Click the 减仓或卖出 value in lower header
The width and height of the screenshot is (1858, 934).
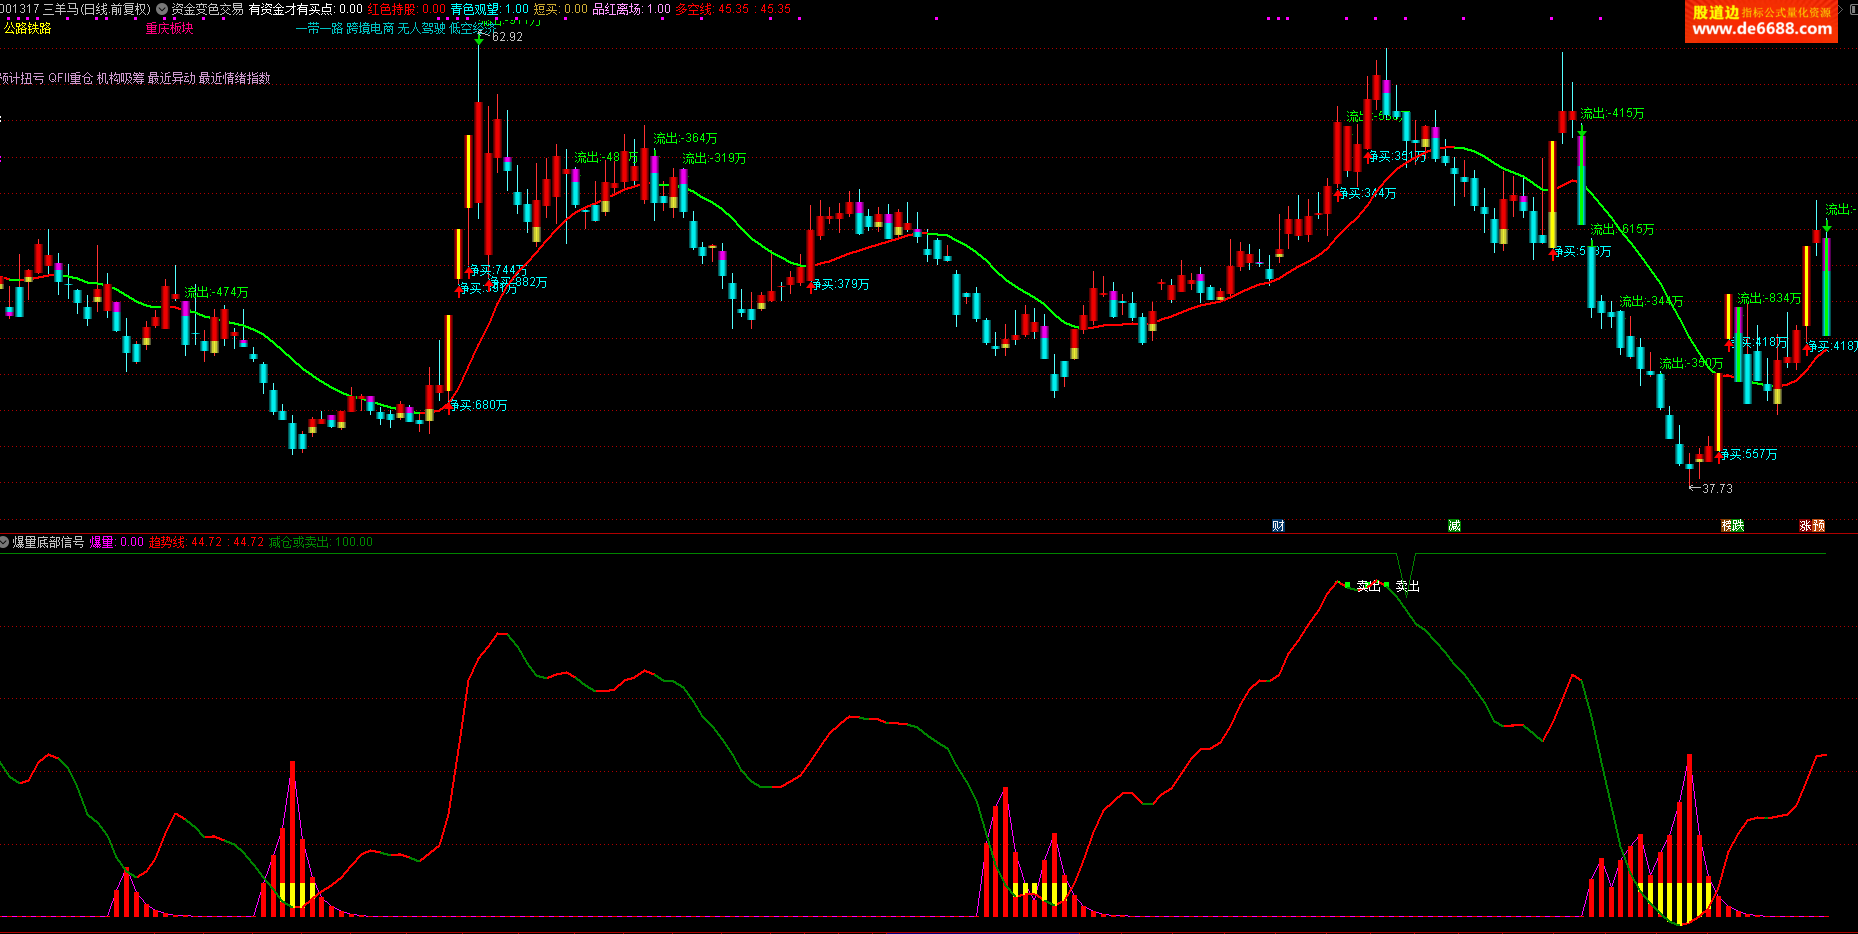pos(321,542)
